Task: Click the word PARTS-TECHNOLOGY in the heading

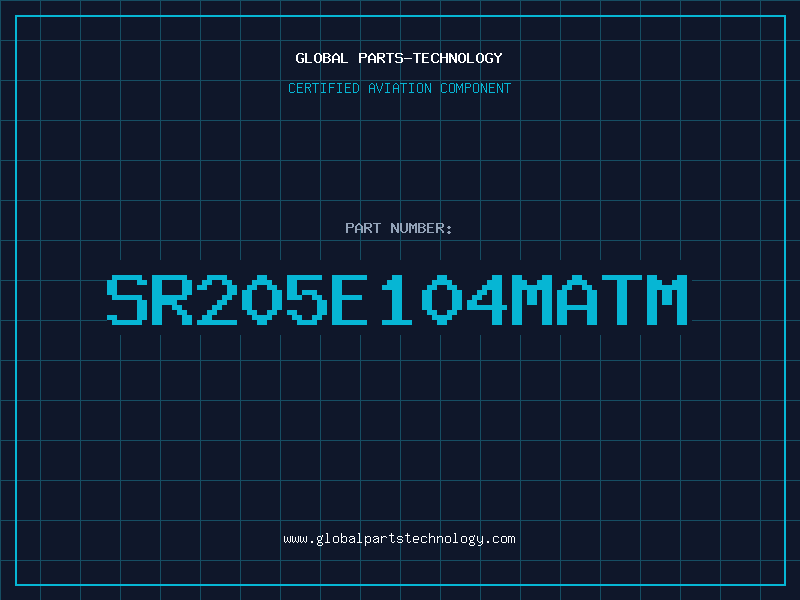Action: tap(431, 58)
